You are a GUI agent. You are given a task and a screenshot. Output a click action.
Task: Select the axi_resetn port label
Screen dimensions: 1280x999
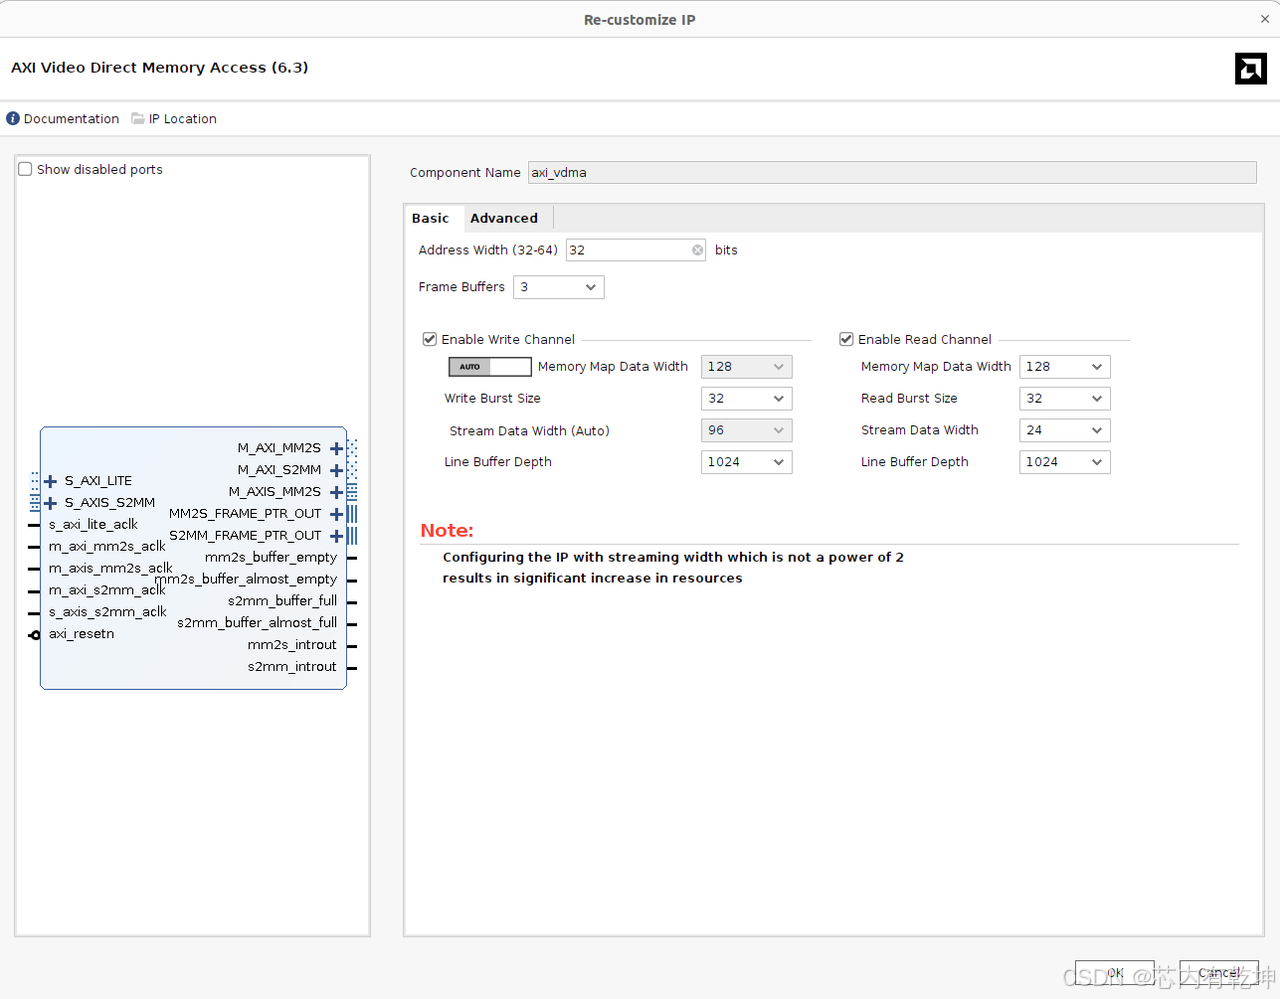[81, 634]
